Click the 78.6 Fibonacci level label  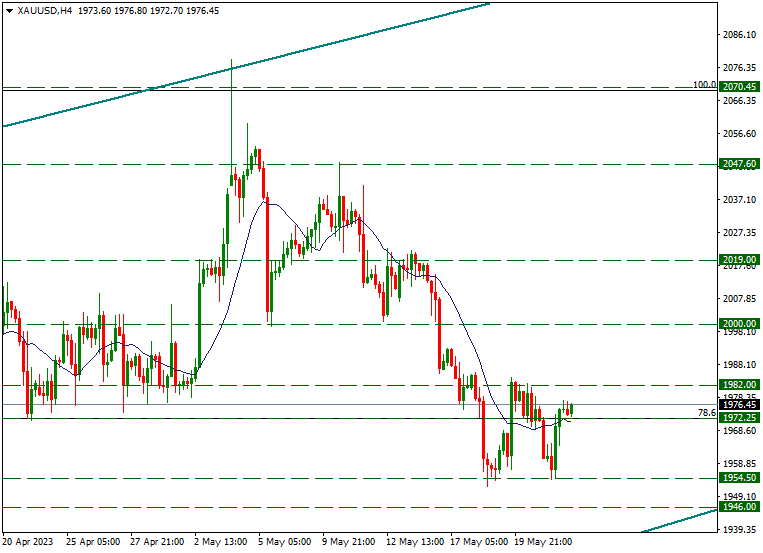tap(707, 413)
